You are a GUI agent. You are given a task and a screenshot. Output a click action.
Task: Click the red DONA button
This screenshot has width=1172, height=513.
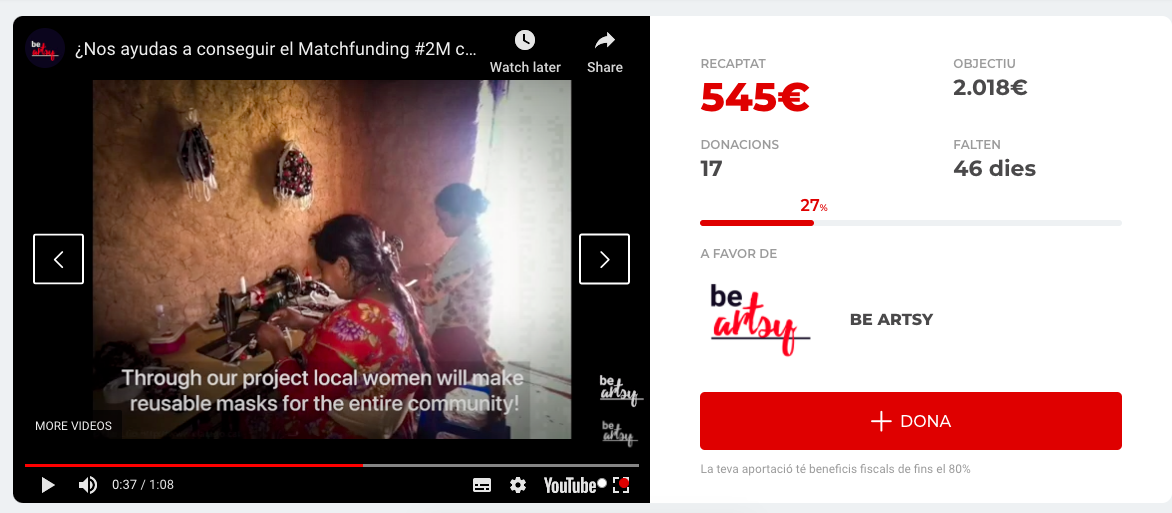(x=910, y=421)
